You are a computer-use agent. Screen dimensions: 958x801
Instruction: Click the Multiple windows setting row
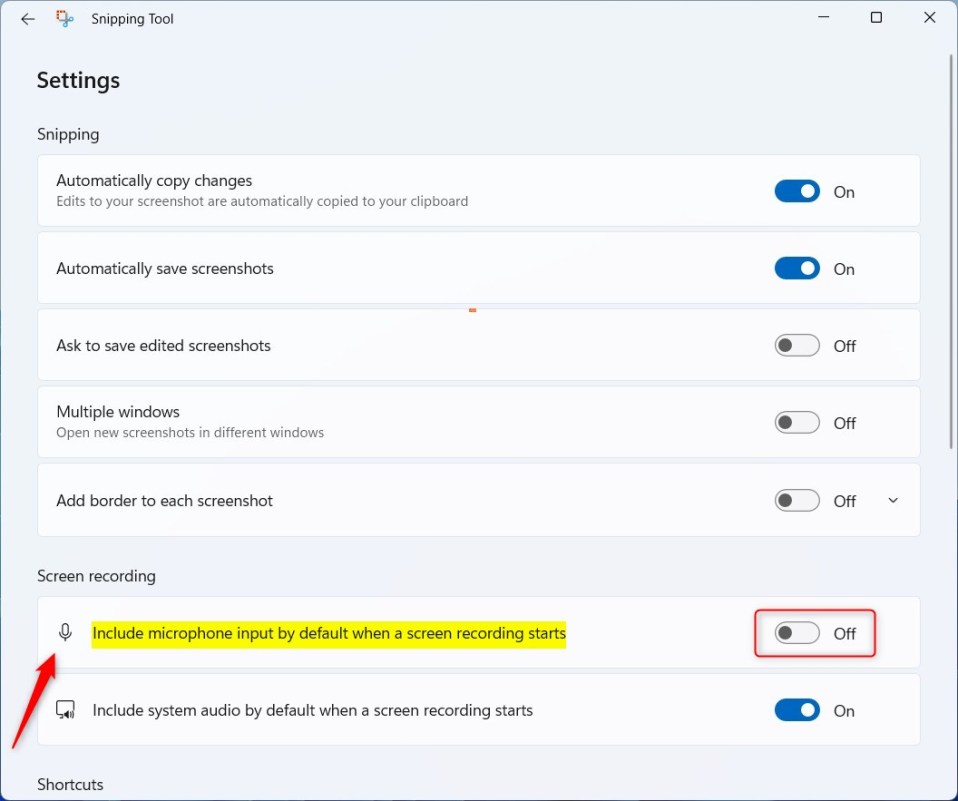[x=400, y=422]
